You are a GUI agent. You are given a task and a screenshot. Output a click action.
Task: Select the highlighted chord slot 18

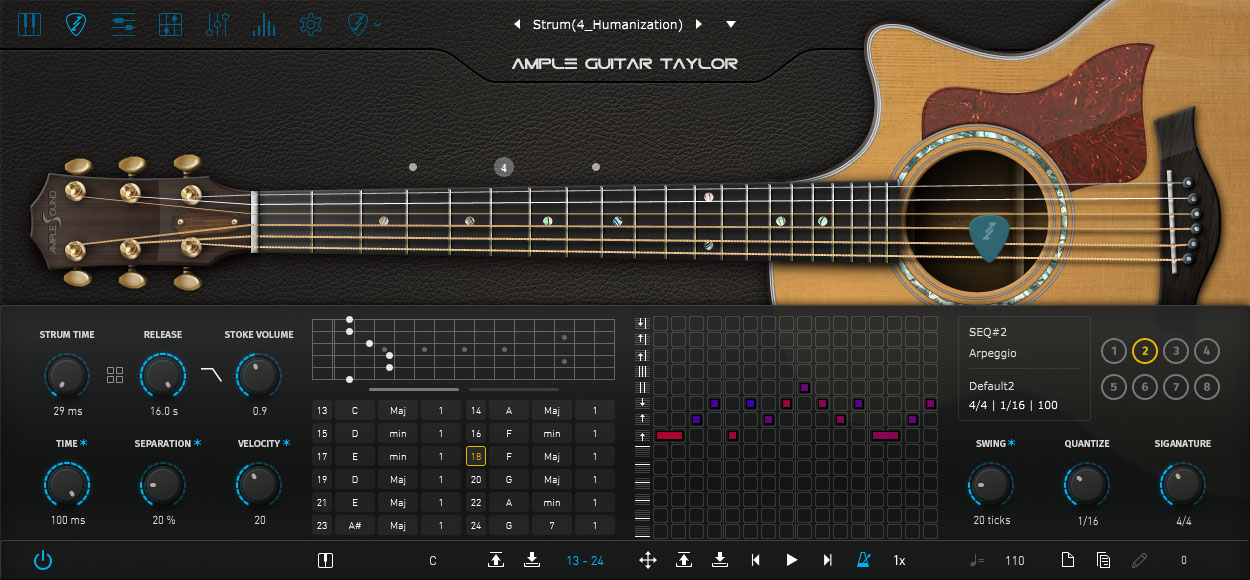tap(476, 456)
